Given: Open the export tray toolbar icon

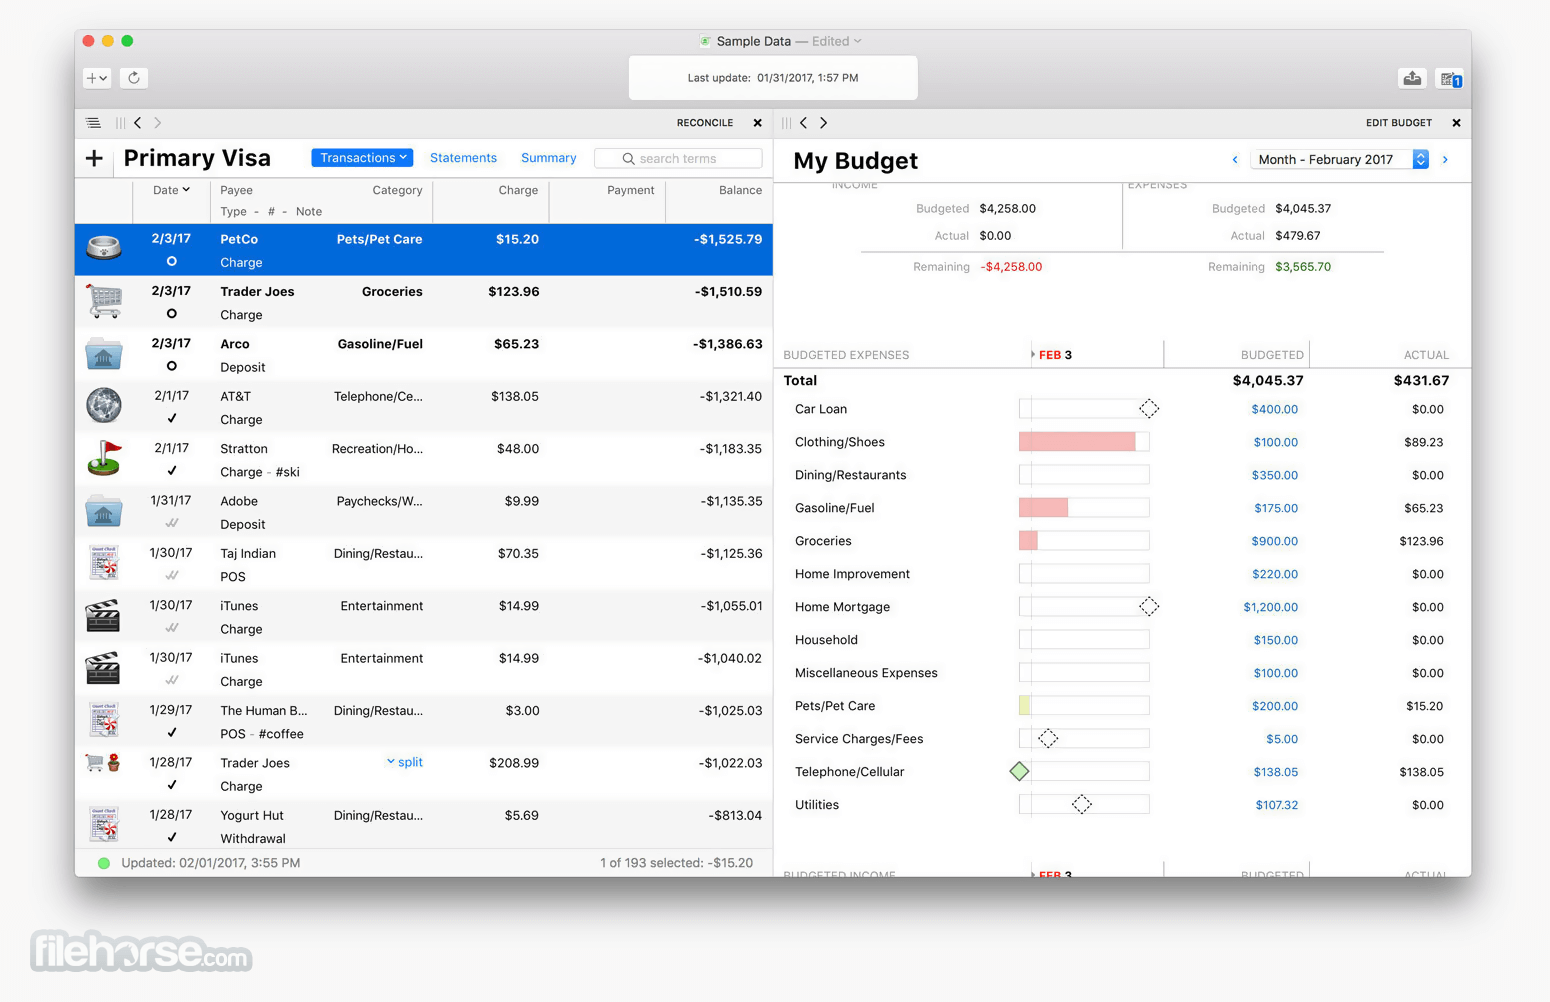Looking at the screenshot, I should point(1412,78).
